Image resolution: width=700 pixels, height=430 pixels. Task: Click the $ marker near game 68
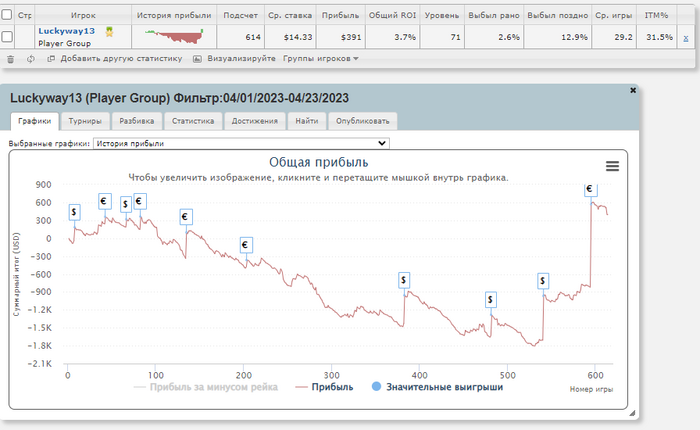click(126, 205)
